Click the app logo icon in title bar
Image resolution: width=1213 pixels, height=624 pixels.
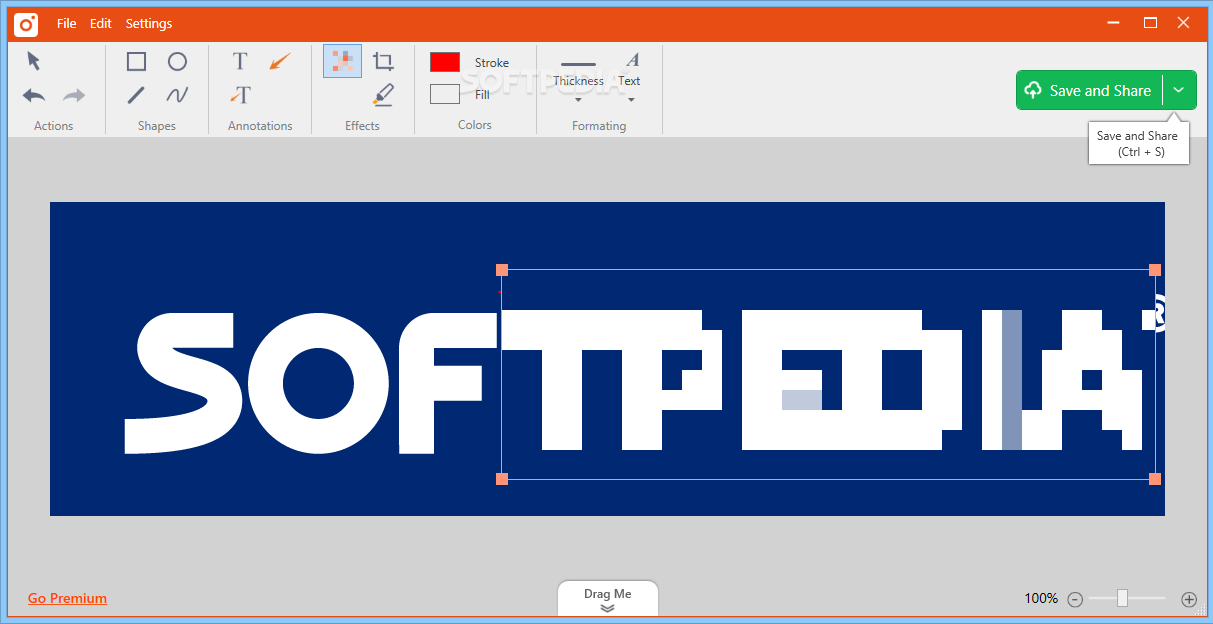[26, 23]
